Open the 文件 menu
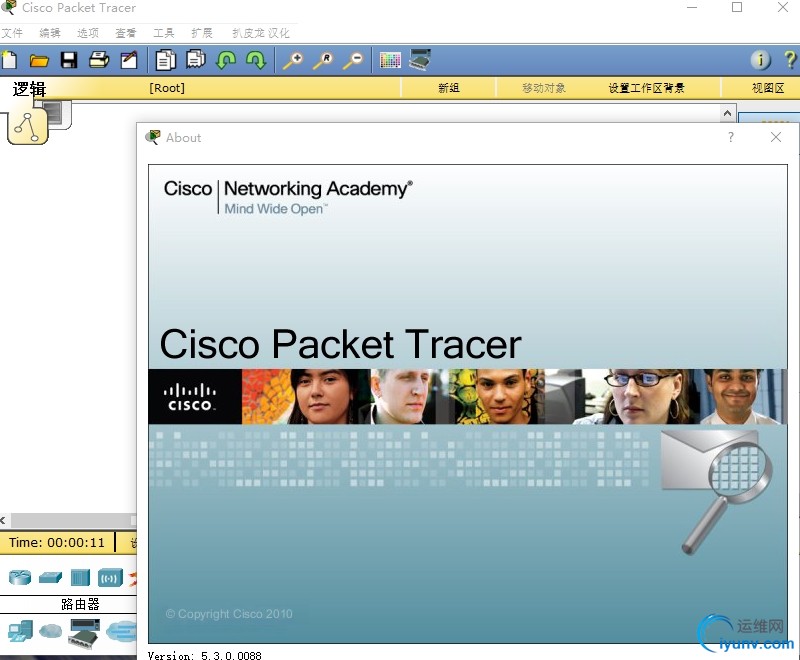 pos(12,33)
